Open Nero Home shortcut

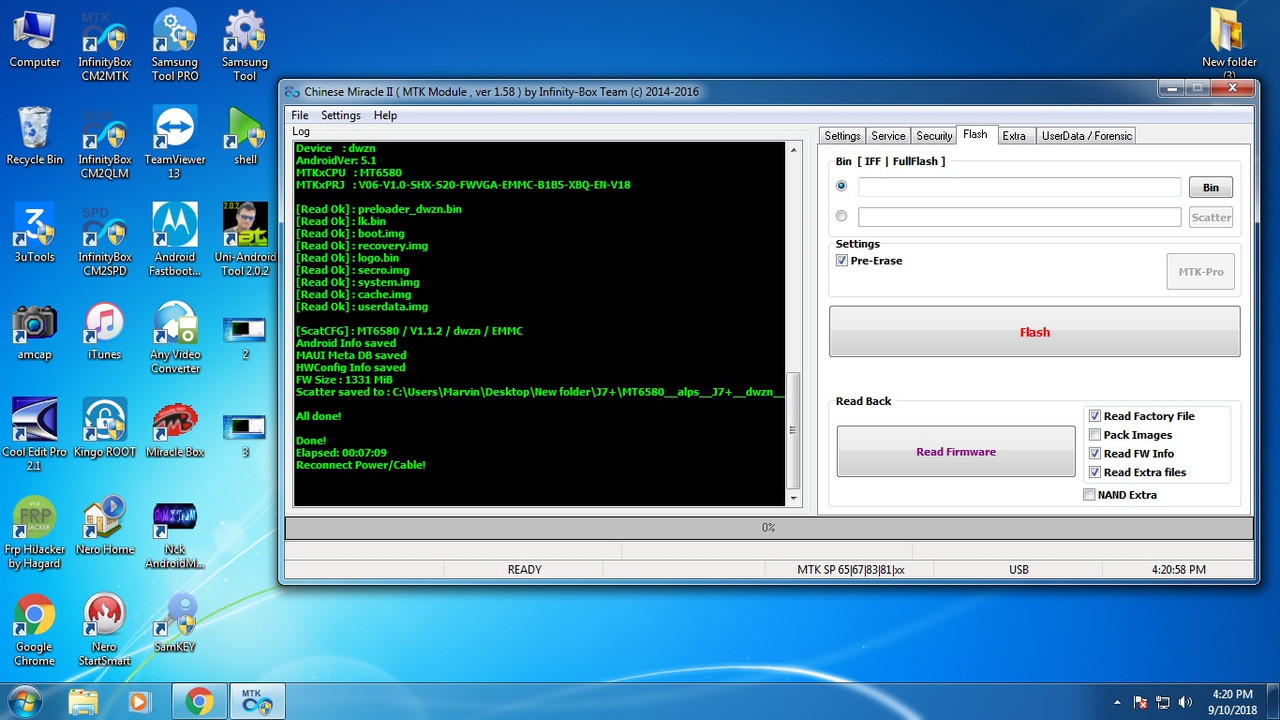click(x=105, y=527)
